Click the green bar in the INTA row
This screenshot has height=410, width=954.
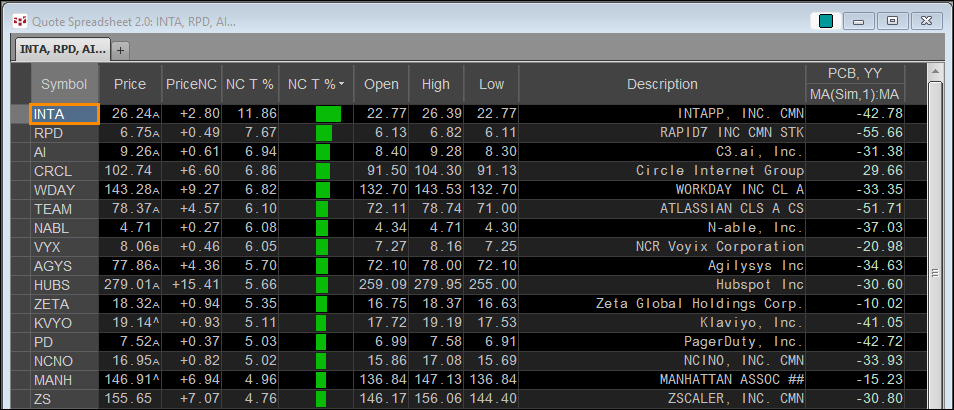click(328, 114)
